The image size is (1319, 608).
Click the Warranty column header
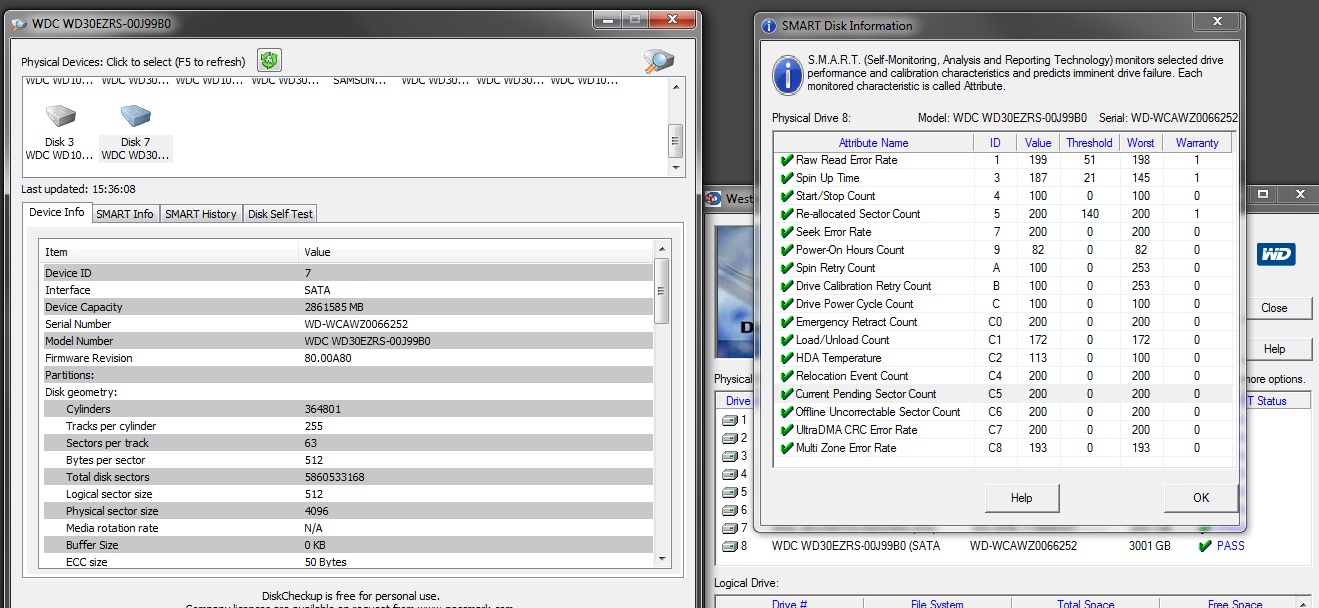click(1197, 143)
